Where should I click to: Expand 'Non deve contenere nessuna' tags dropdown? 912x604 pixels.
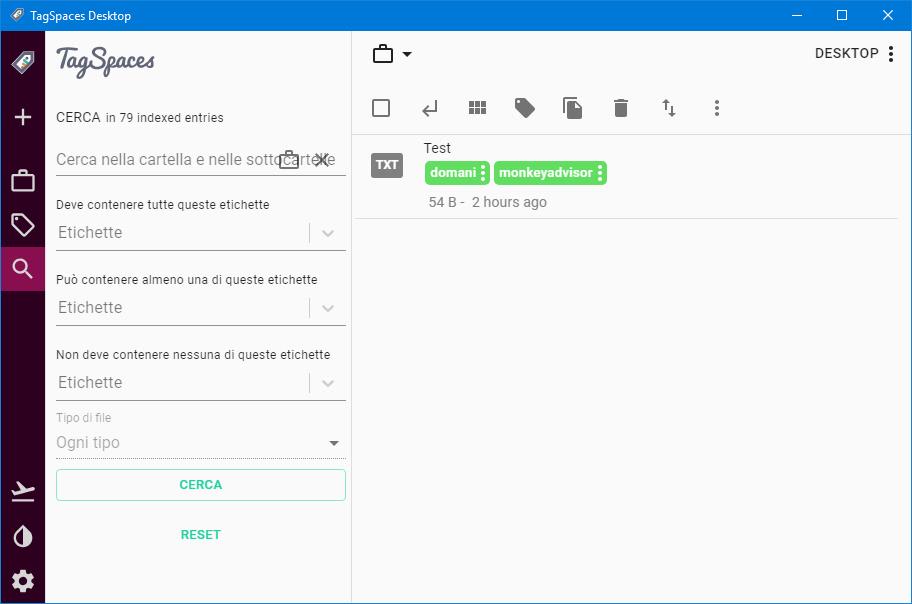click(327, 383)
